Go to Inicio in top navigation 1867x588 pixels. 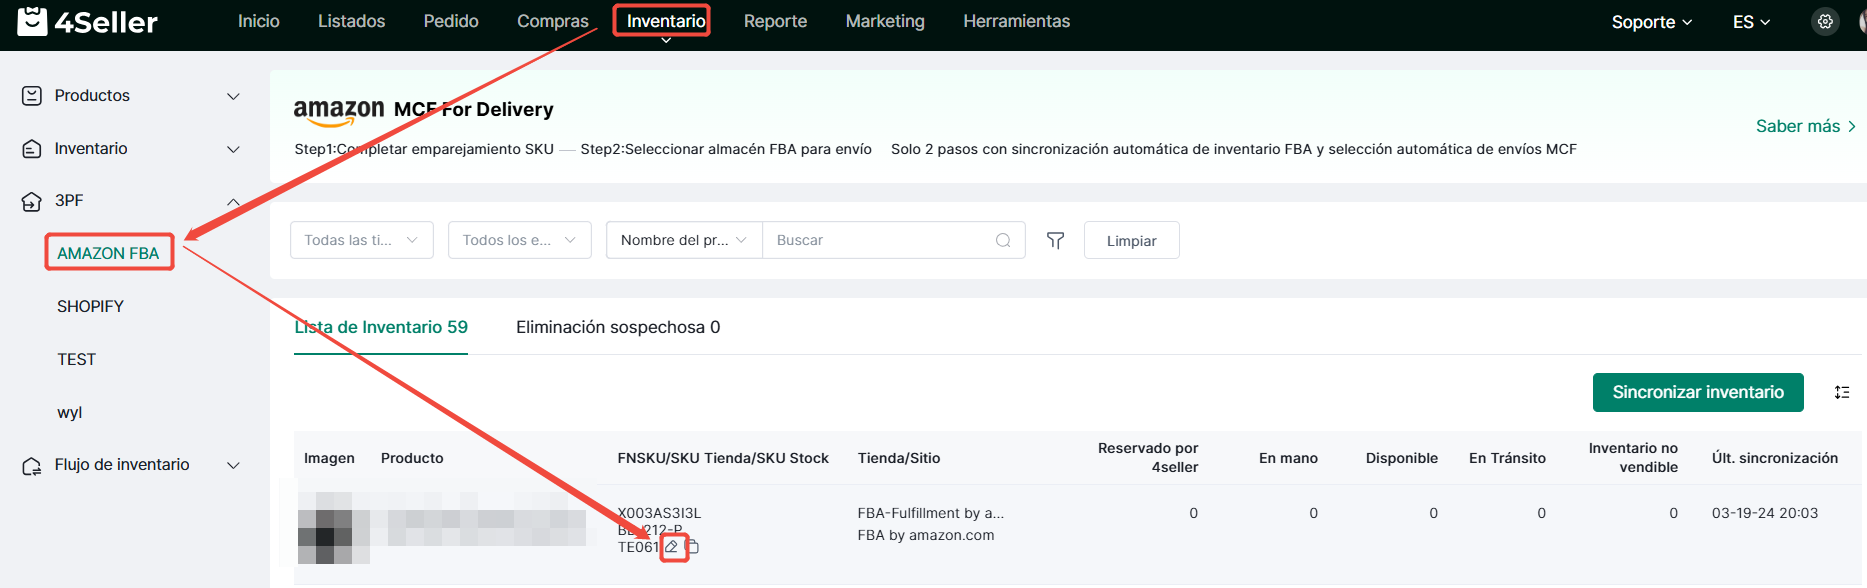pyautogui.click(x=258, y=21)
